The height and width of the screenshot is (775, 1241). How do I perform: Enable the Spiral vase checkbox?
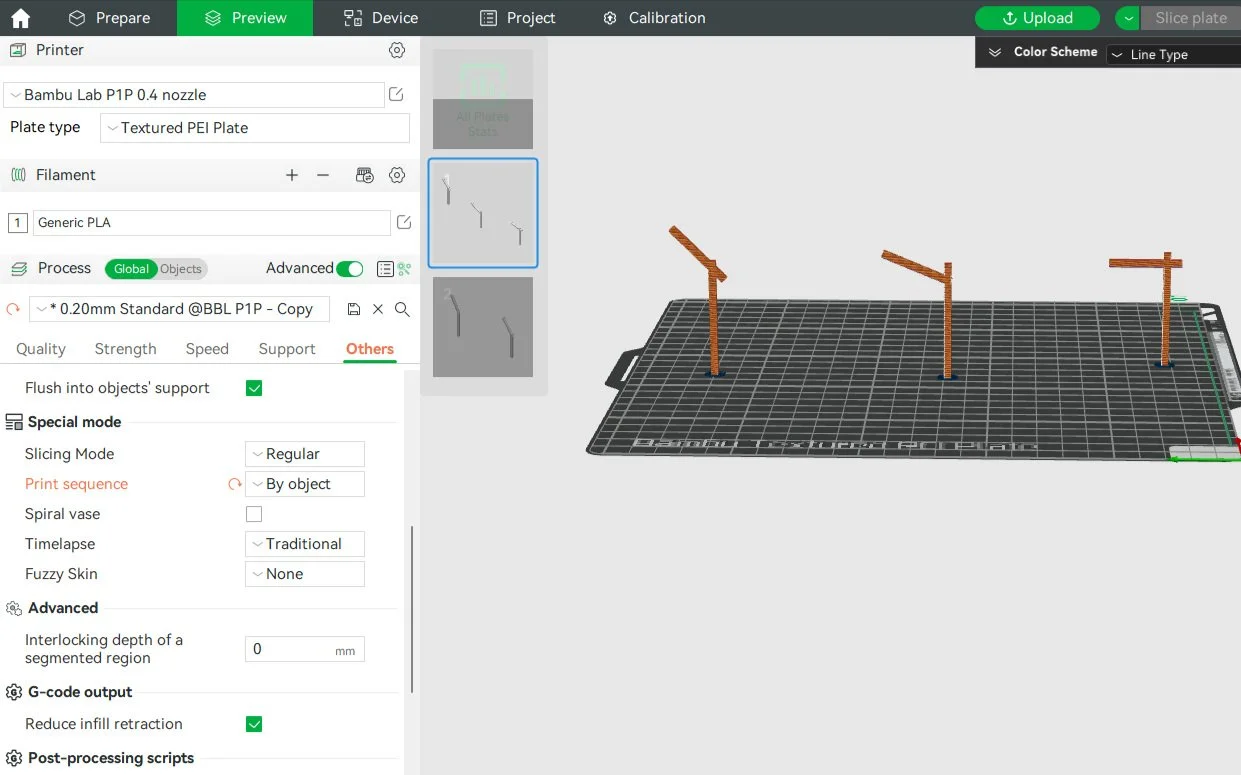254,514
